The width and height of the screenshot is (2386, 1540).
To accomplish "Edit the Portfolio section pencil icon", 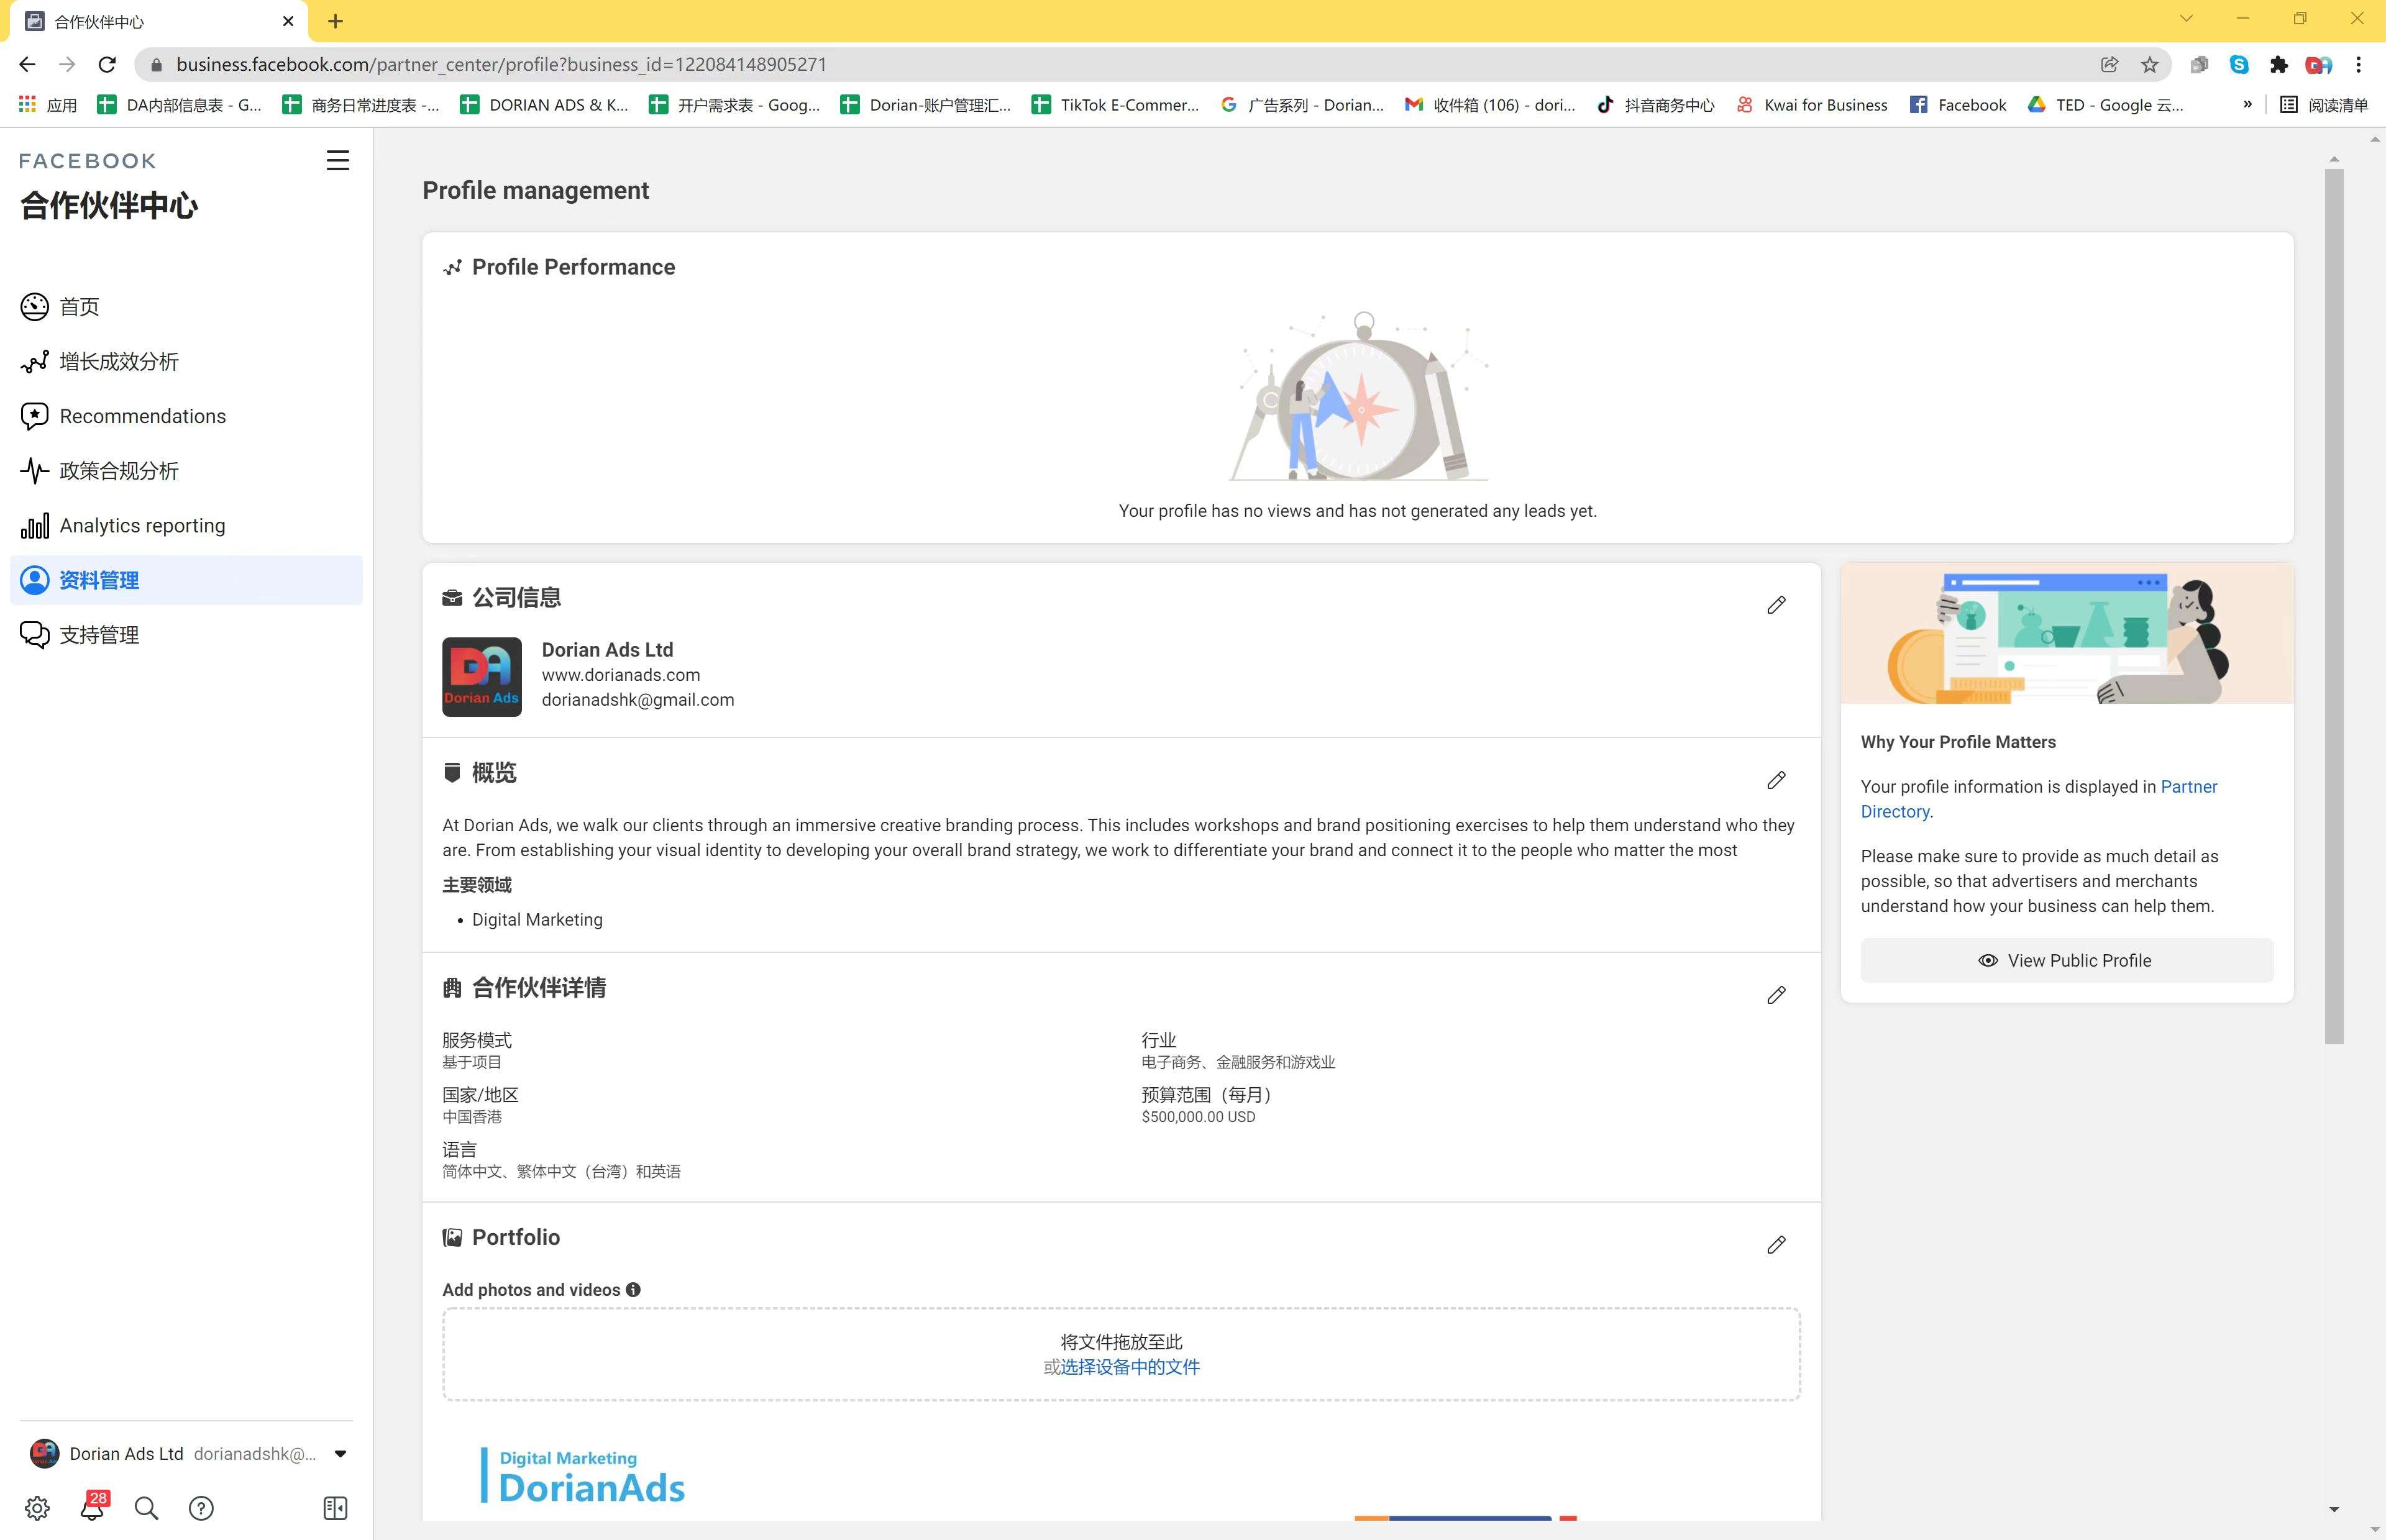I will tap(1776, 1245).
